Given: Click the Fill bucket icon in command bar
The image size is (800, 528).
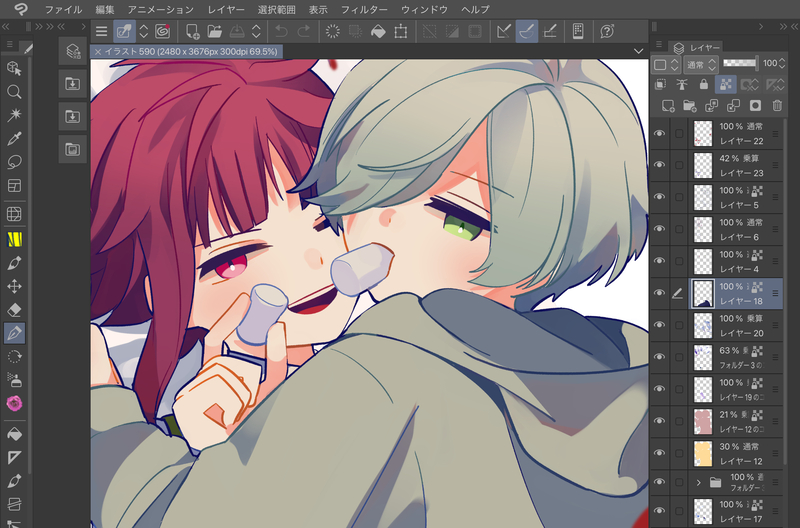Looking at the screenshot, I should pos(378,32).
